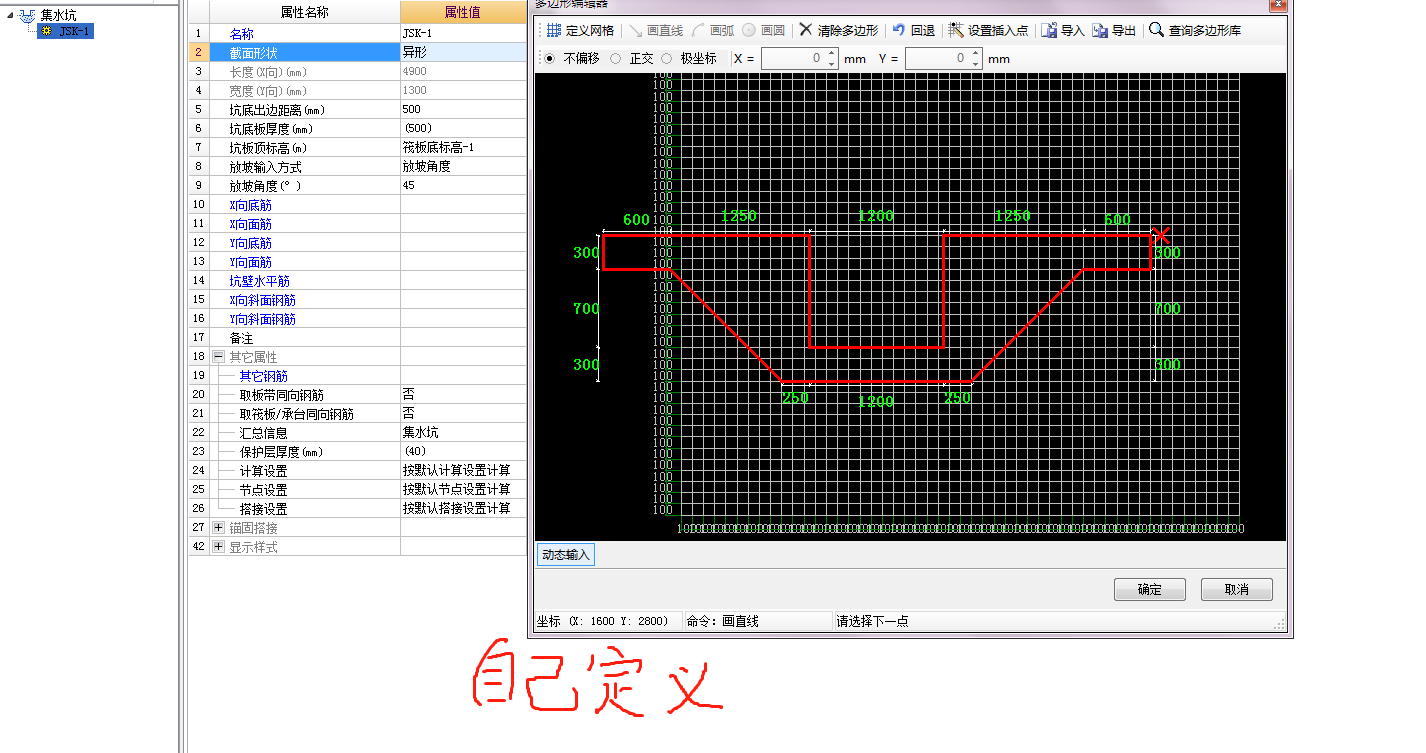This screenshot has height=753, width=1426.
Task: Decrease the X offset value with spinner
Action: [831, 64]
